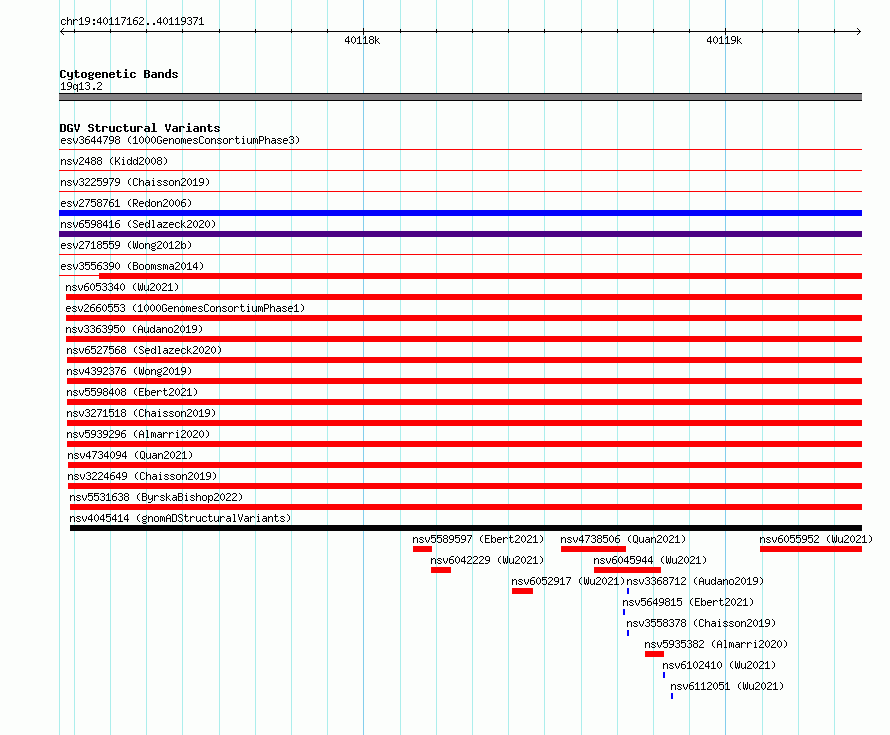Select nsv6042229 (Wu2021) label
This screenshot has width=890, height=735.
tap(487, 560)
